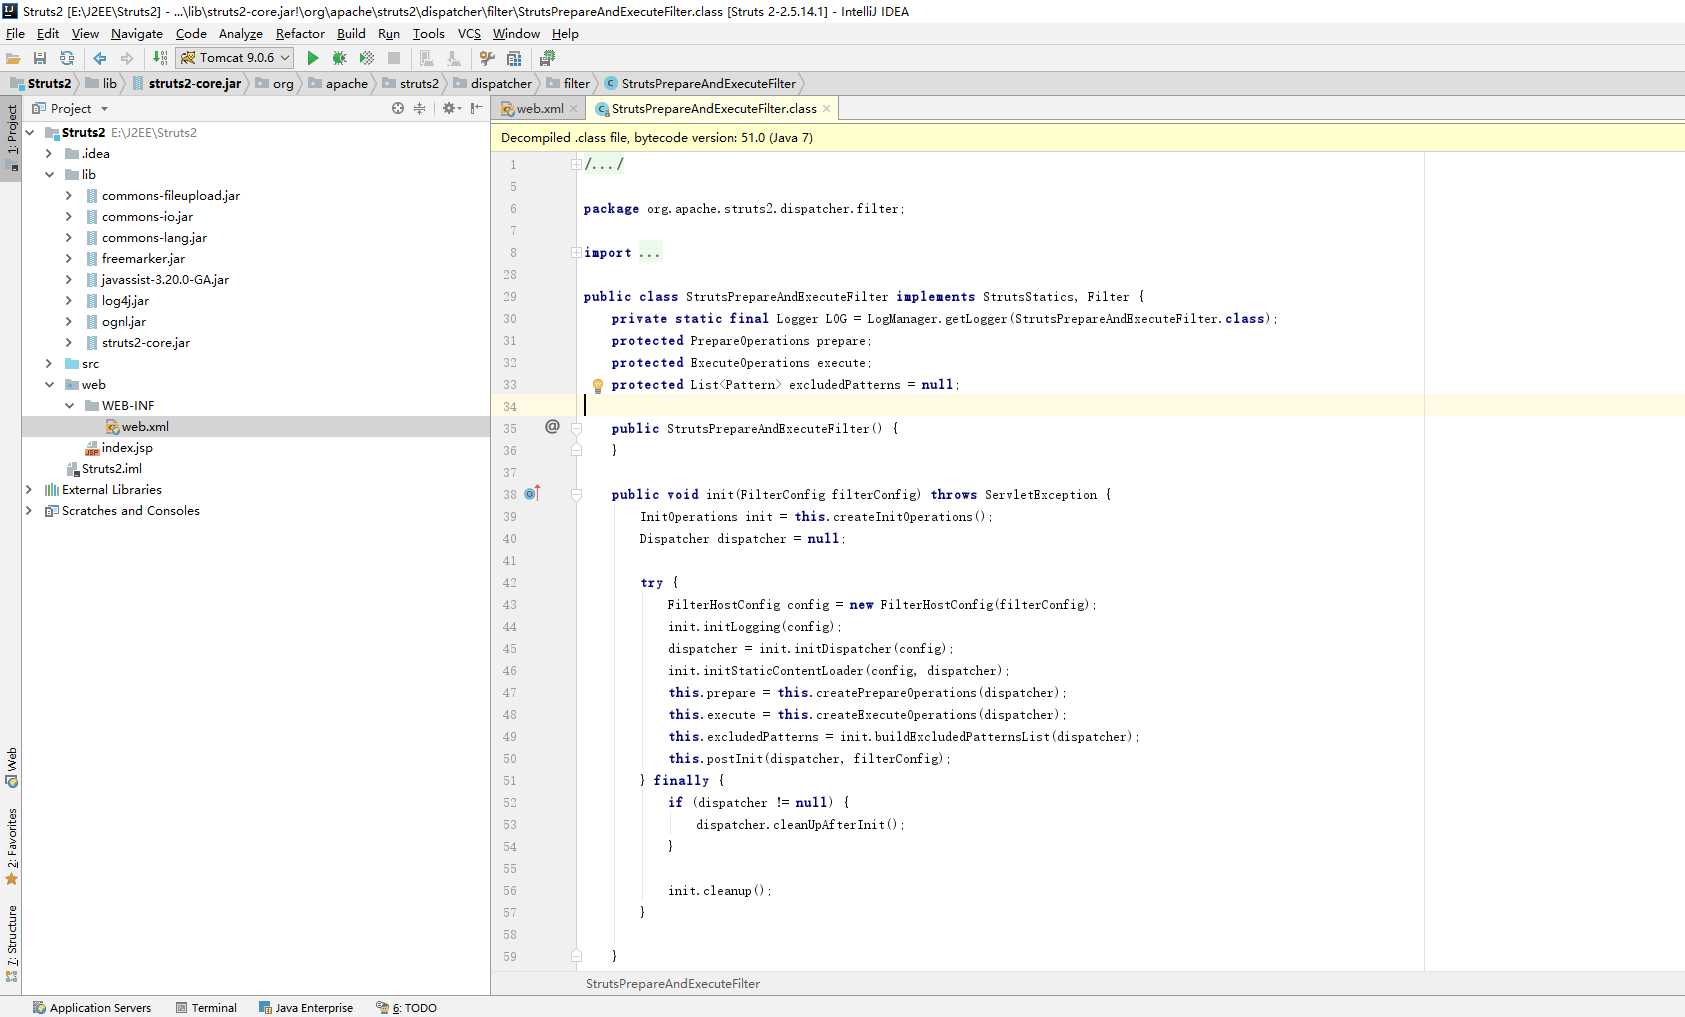This screenshot has width=1685, height=1017.
Task: Click the lightbulb intention icon on line 33
Action: pyautogui.click(x=598, y=385)
